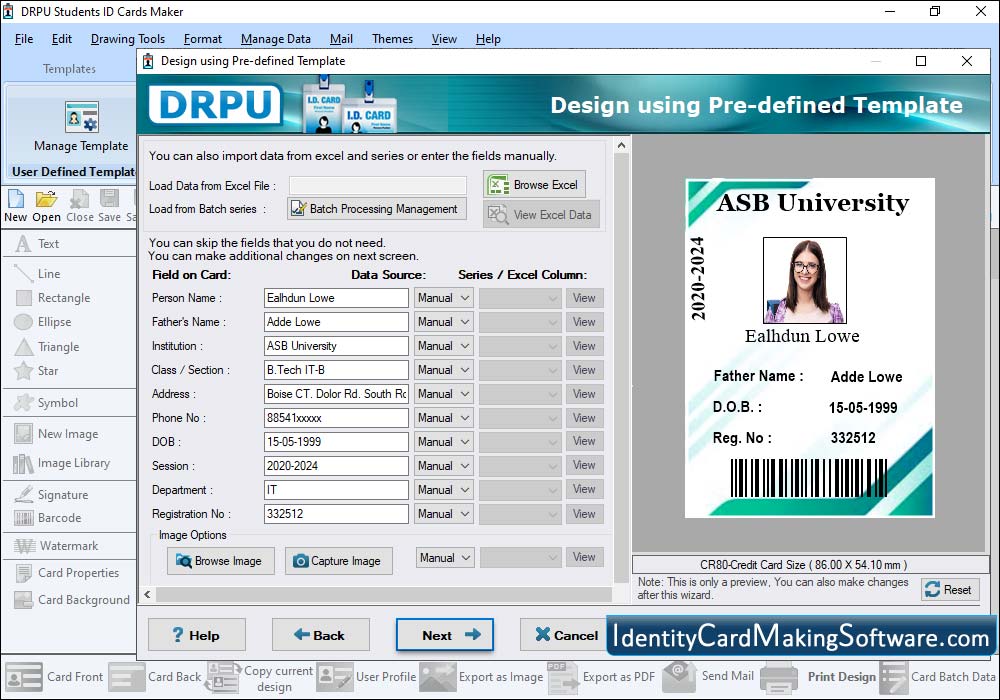
Task: Click the Cancel button
Action: point(563,635)
